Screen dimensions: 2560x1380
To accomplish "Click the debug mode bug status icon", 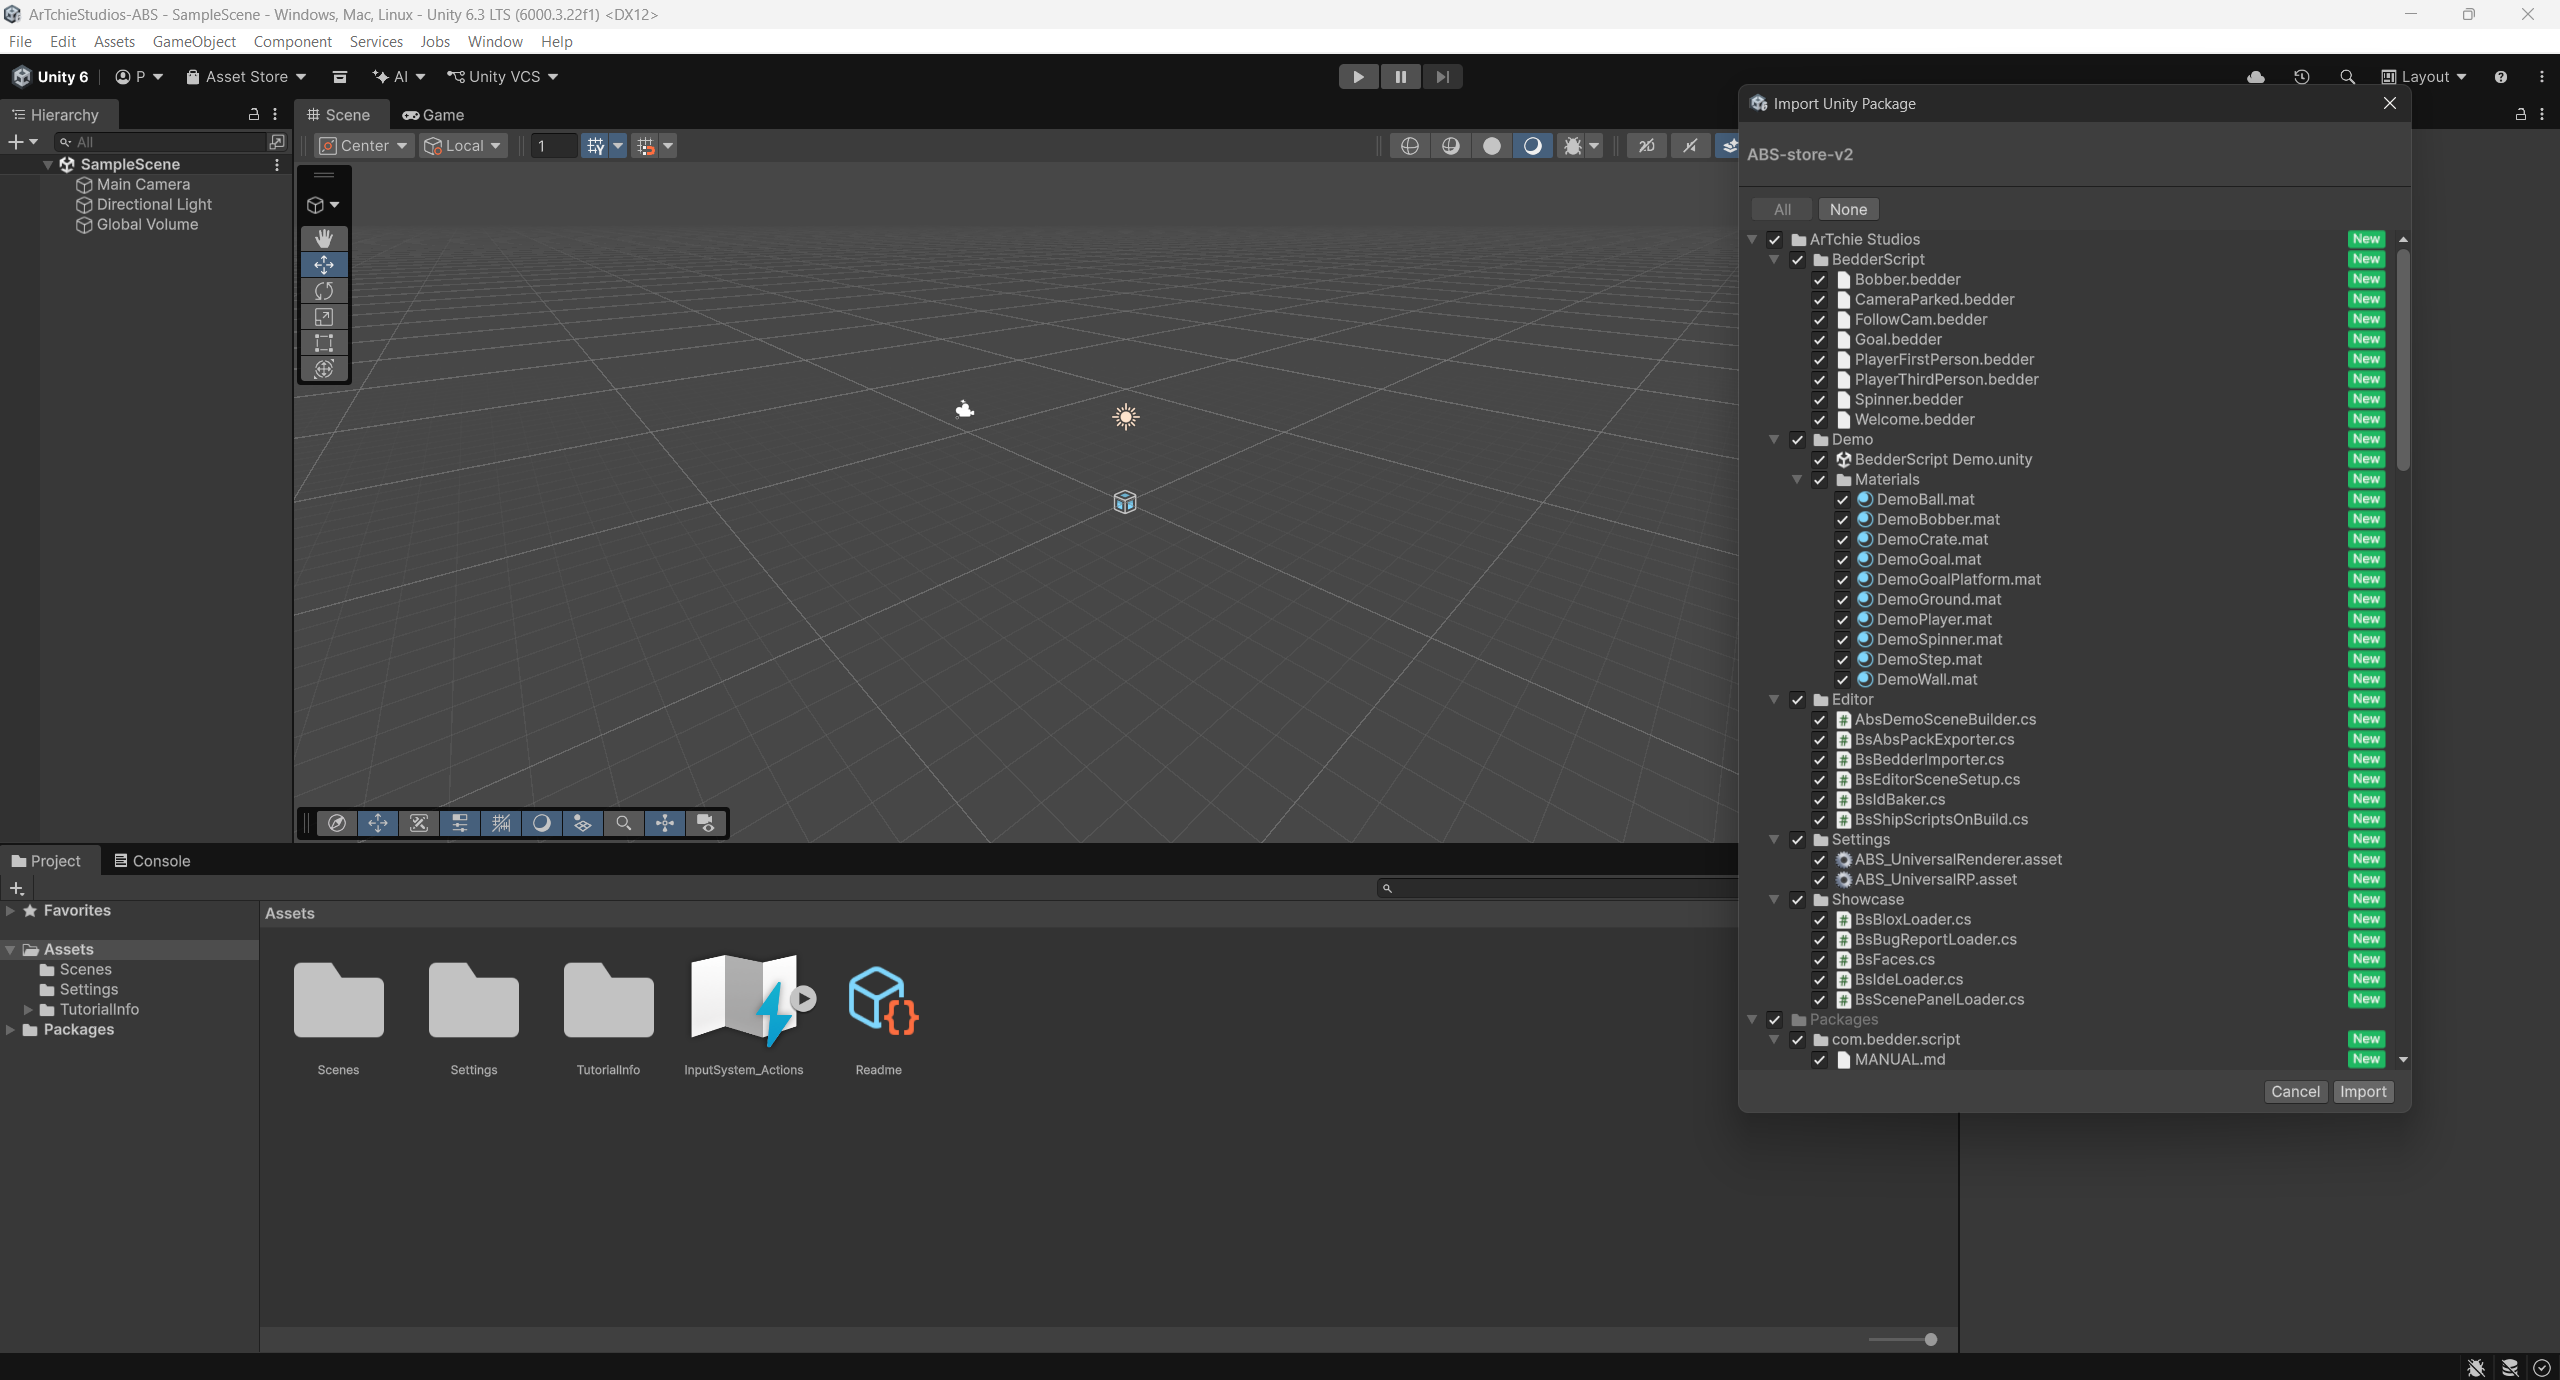I will pyautogui.click(x=2476, y=1367).
